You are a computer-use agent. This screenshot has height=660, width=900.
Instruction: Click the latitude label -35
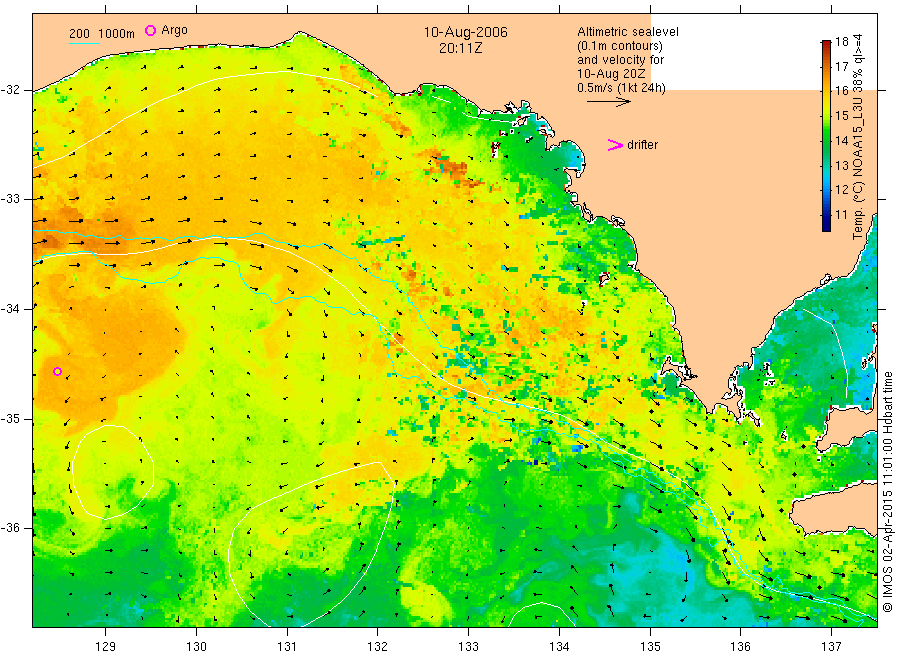click(x=11, y=419)
